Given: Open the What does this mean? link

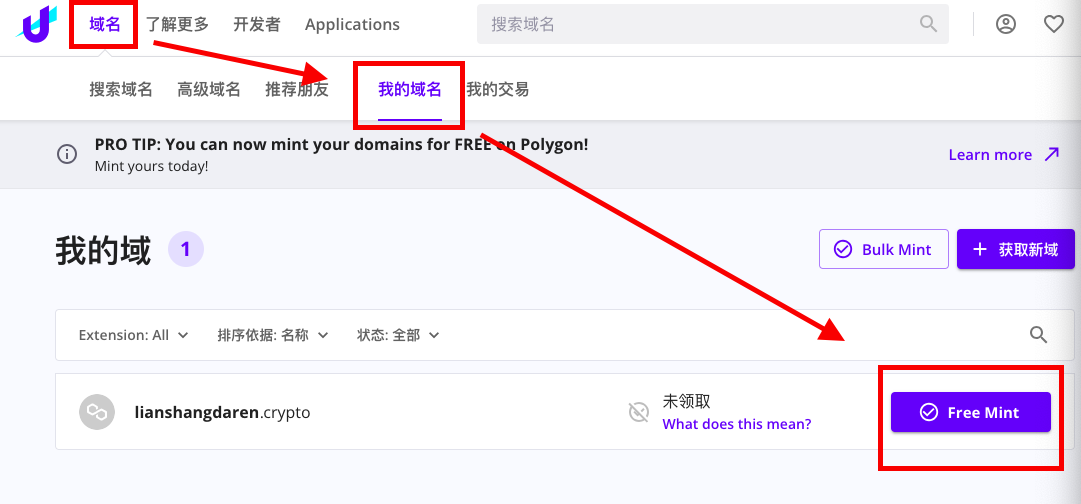Looking at the screenshot, I should tap(737, 423).
